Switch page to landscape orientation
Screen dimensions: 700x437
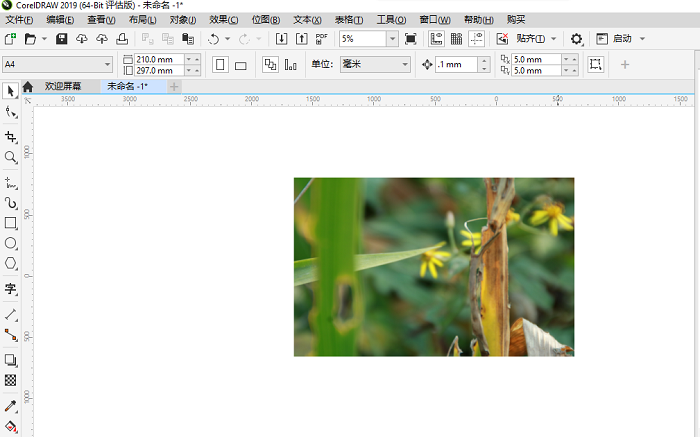(240, 65)
